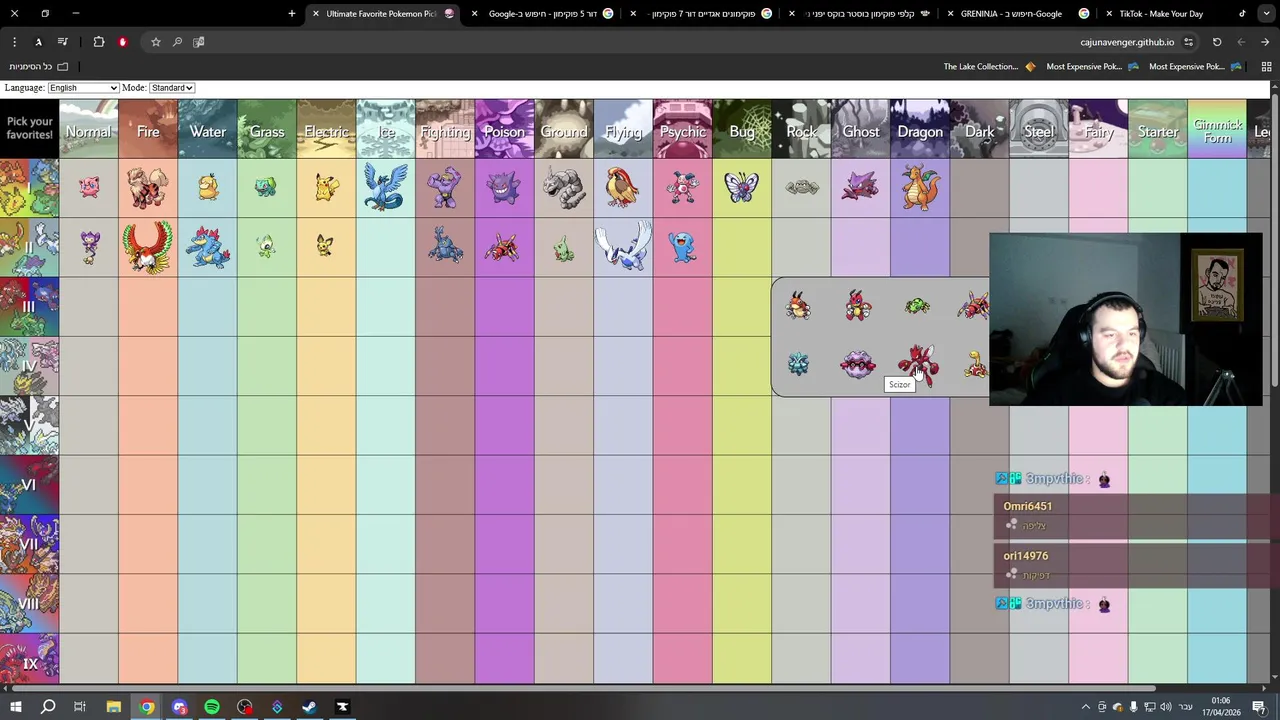Select Pidgeot in the Flying column
1280x720 pixels.
[x=623, y=188]
